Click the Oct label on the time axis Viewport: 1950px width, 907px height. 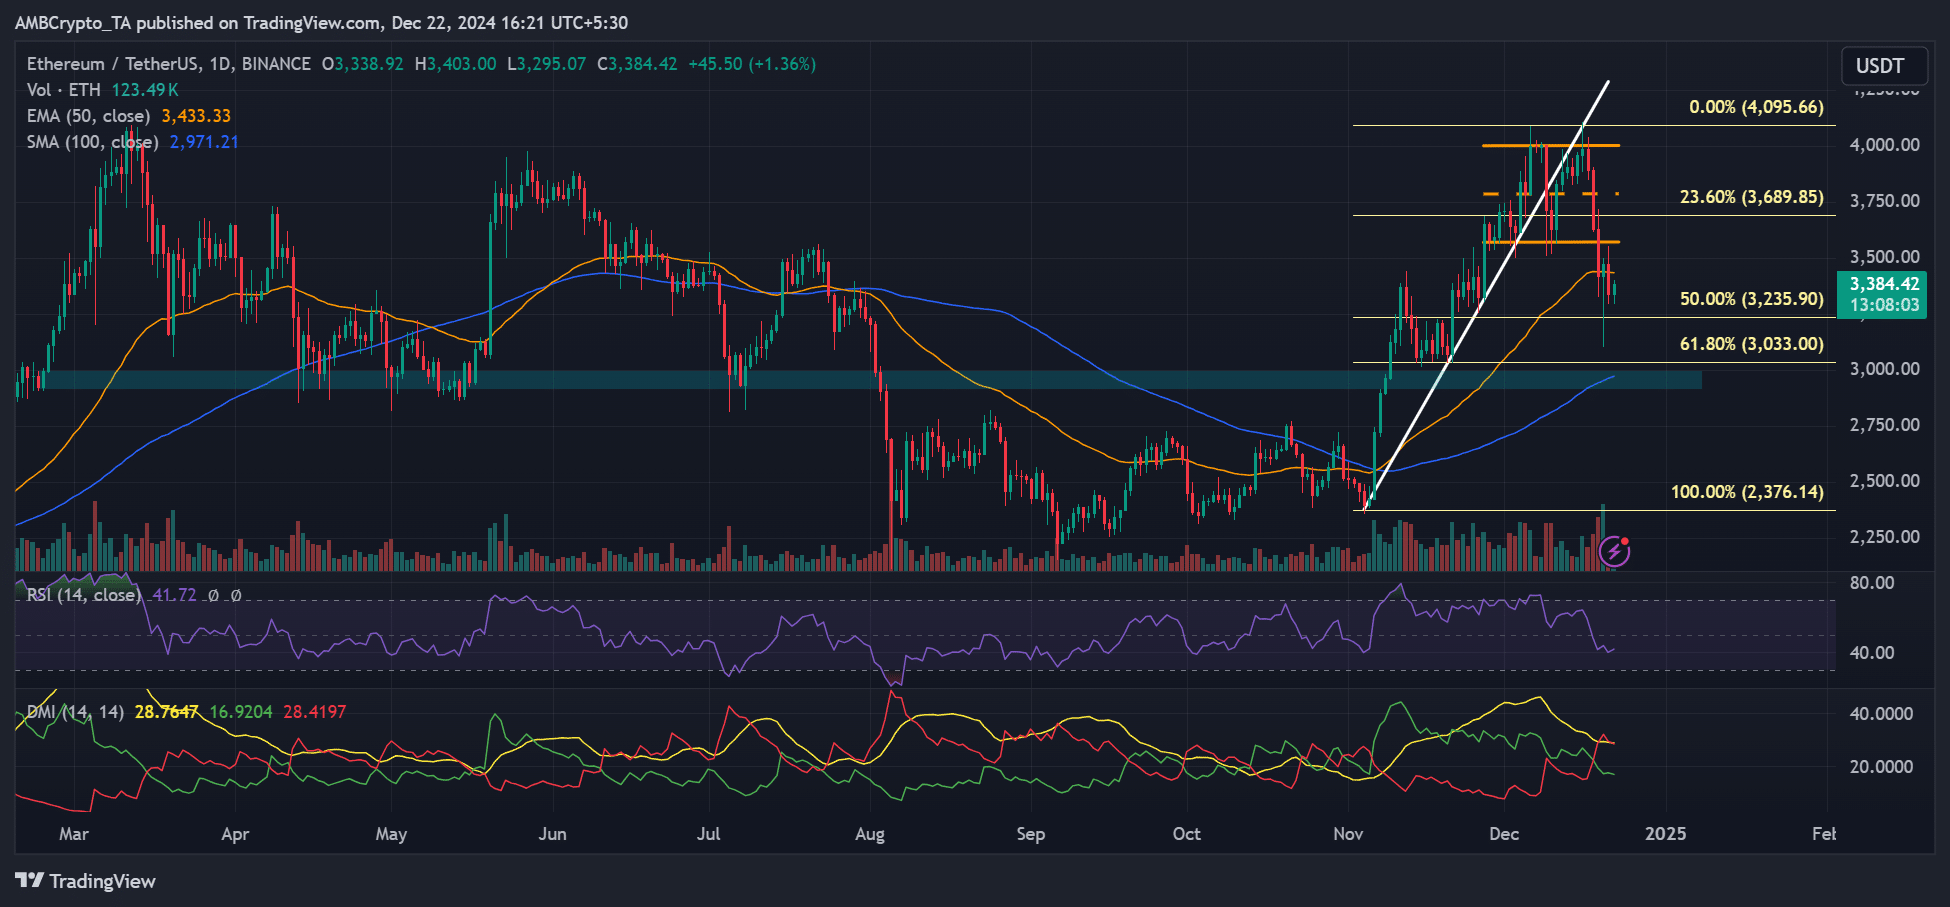[1187, 834]
